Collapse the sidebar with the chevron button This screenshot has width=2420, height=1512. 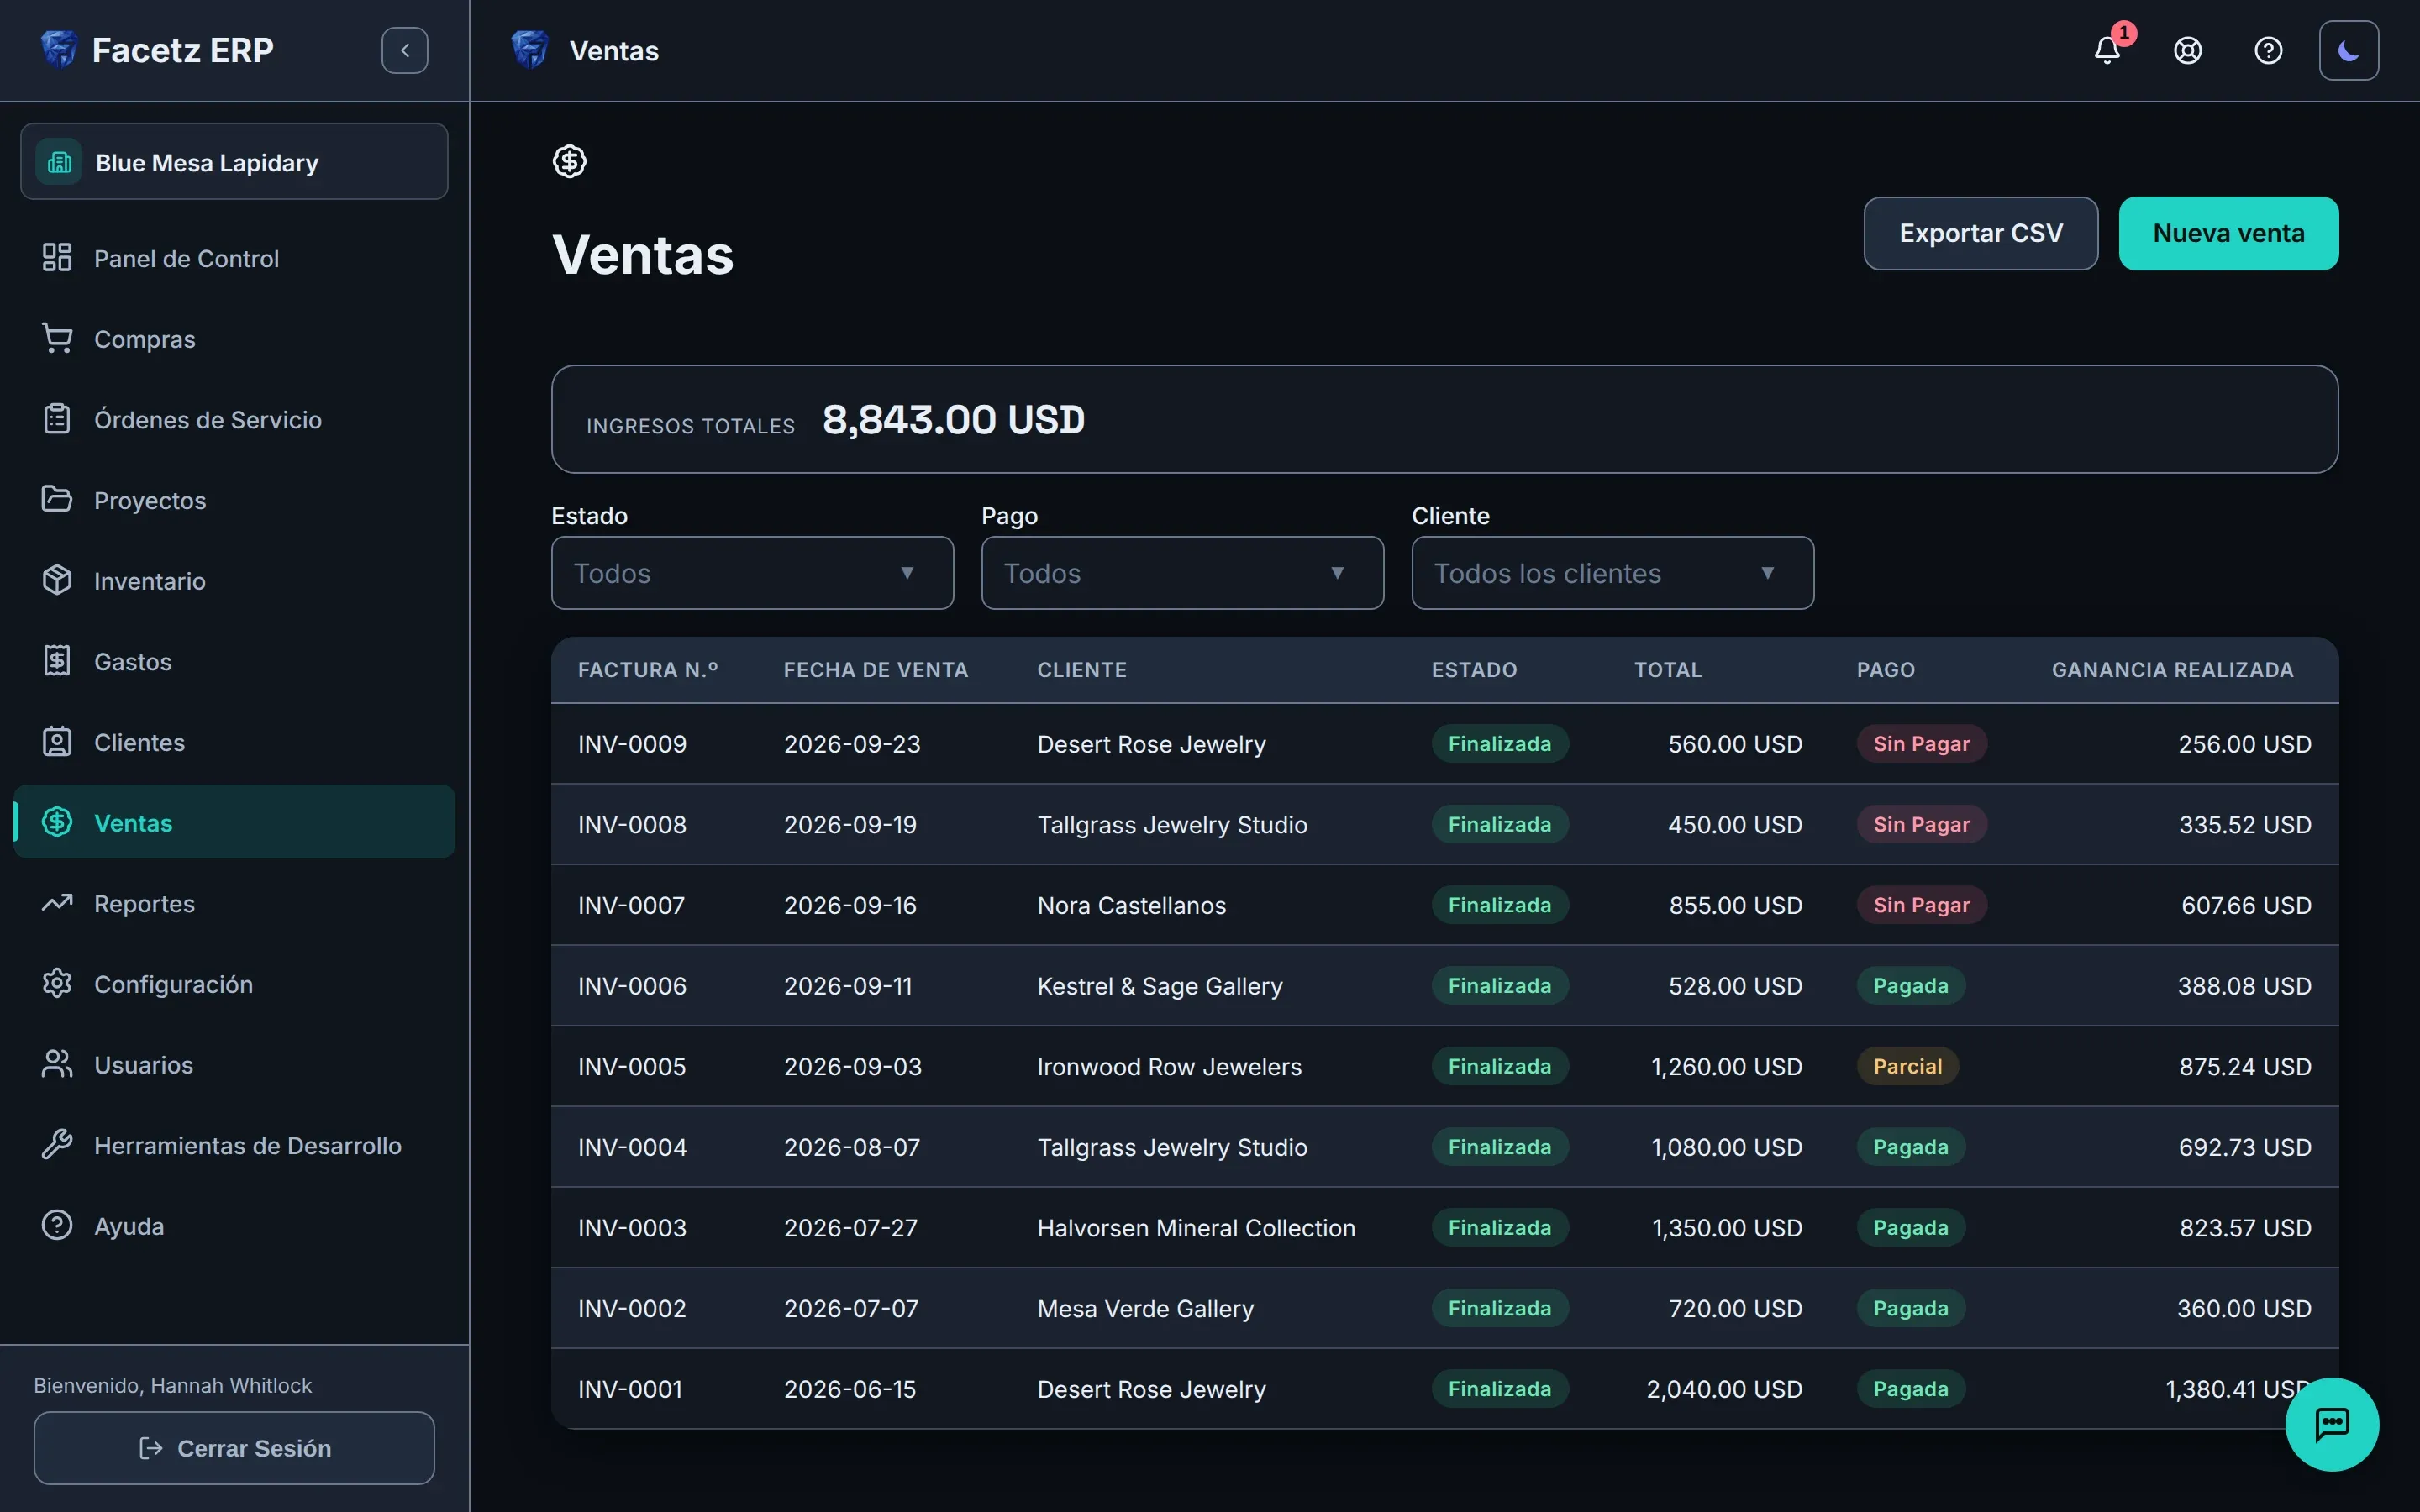click(405, 50)
